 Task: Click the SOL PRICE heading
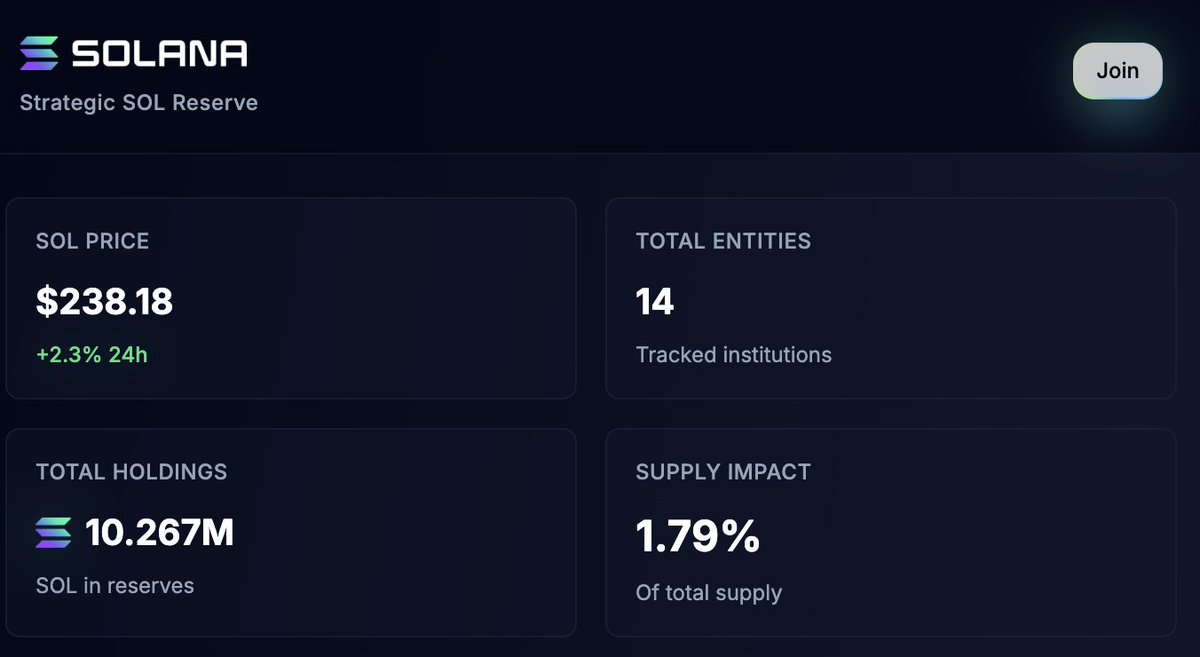pyautogui.click(x=92, y=241)
